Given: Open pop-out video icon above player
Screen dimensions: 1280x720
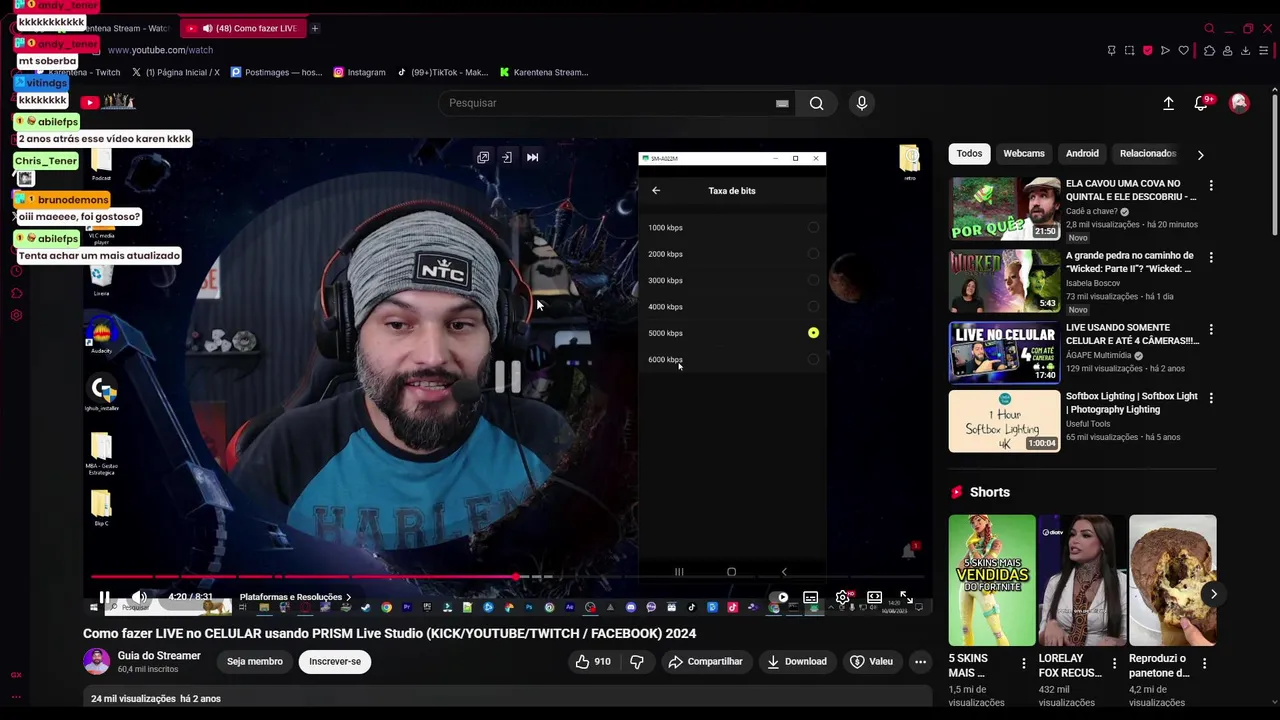Looking at the screenshot, I should [483, 157].
